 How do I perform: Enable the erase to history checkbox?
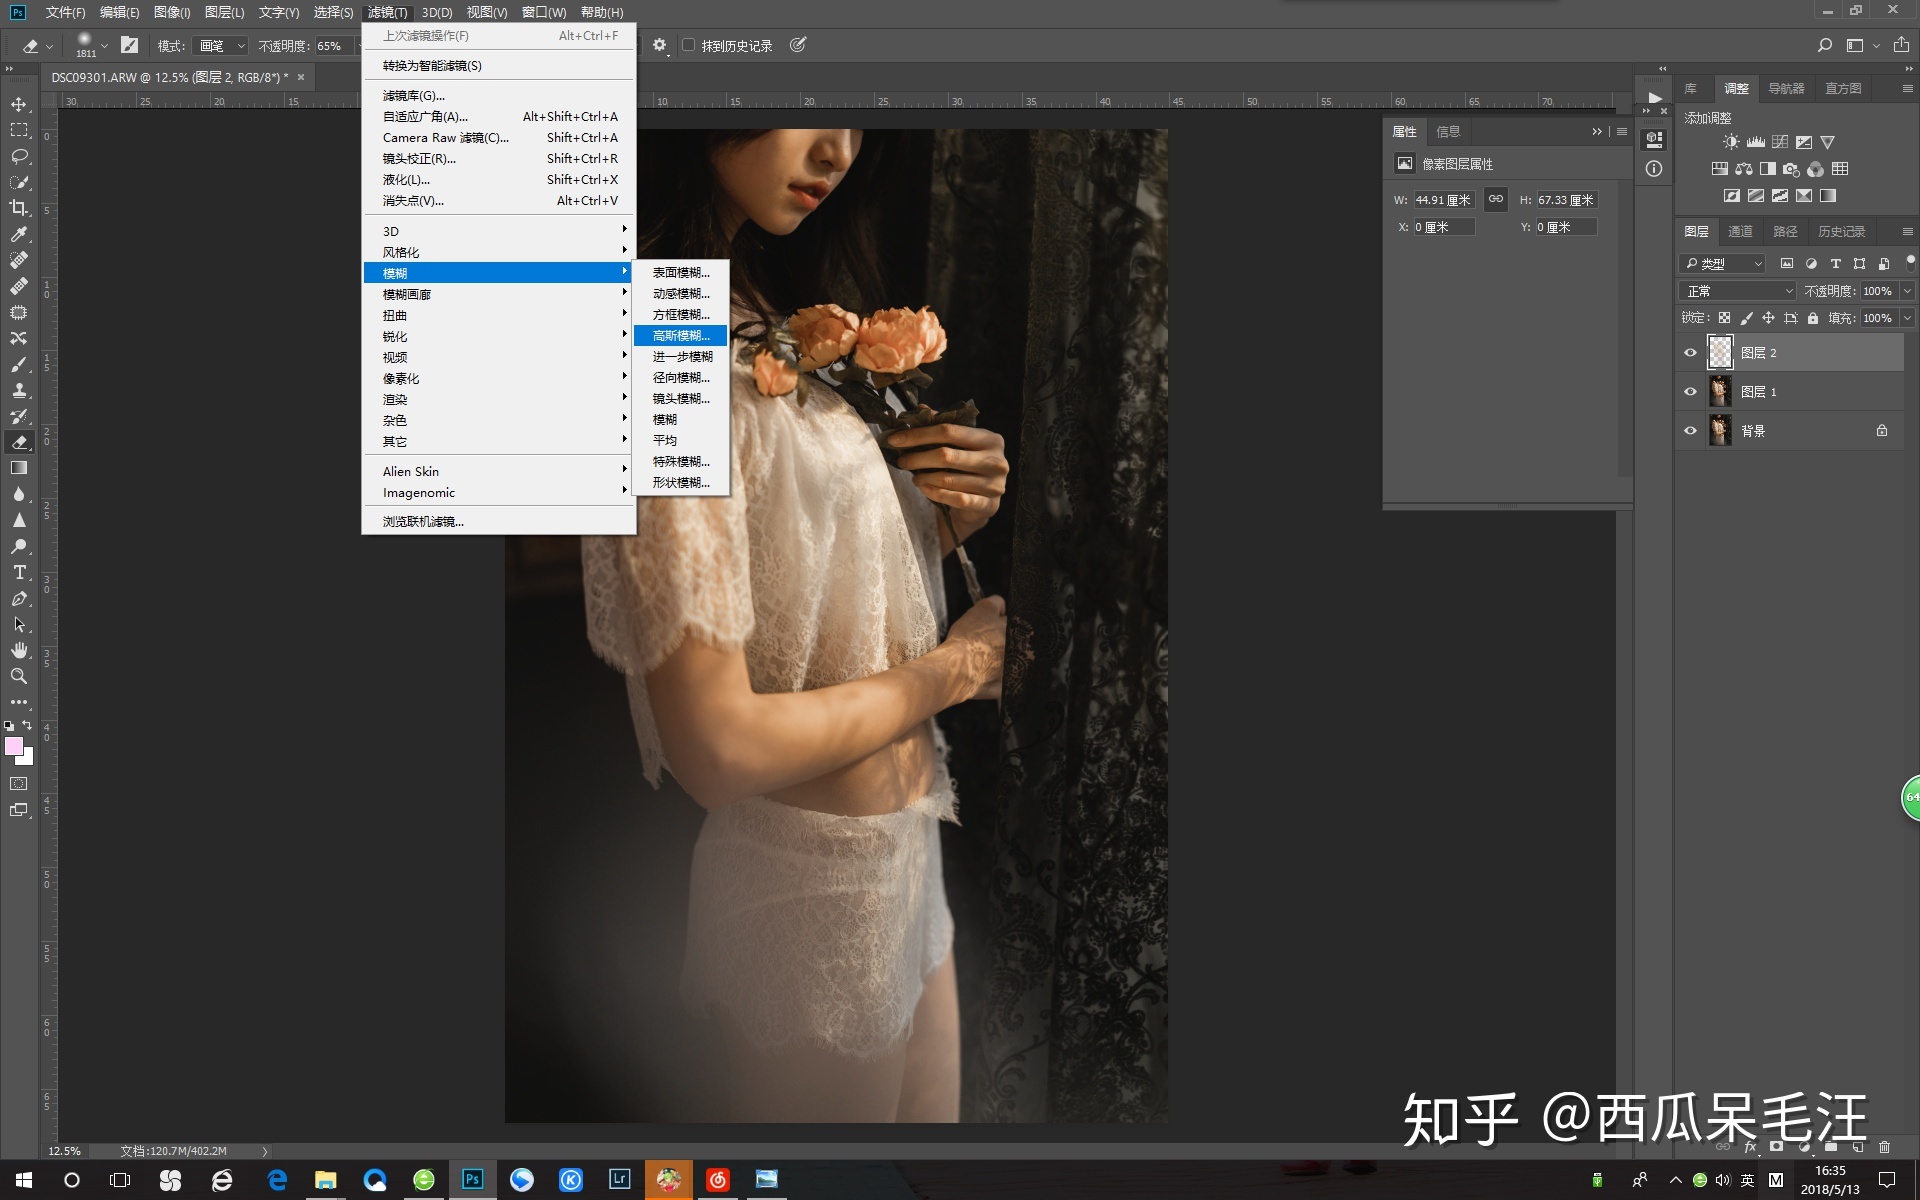688,45
